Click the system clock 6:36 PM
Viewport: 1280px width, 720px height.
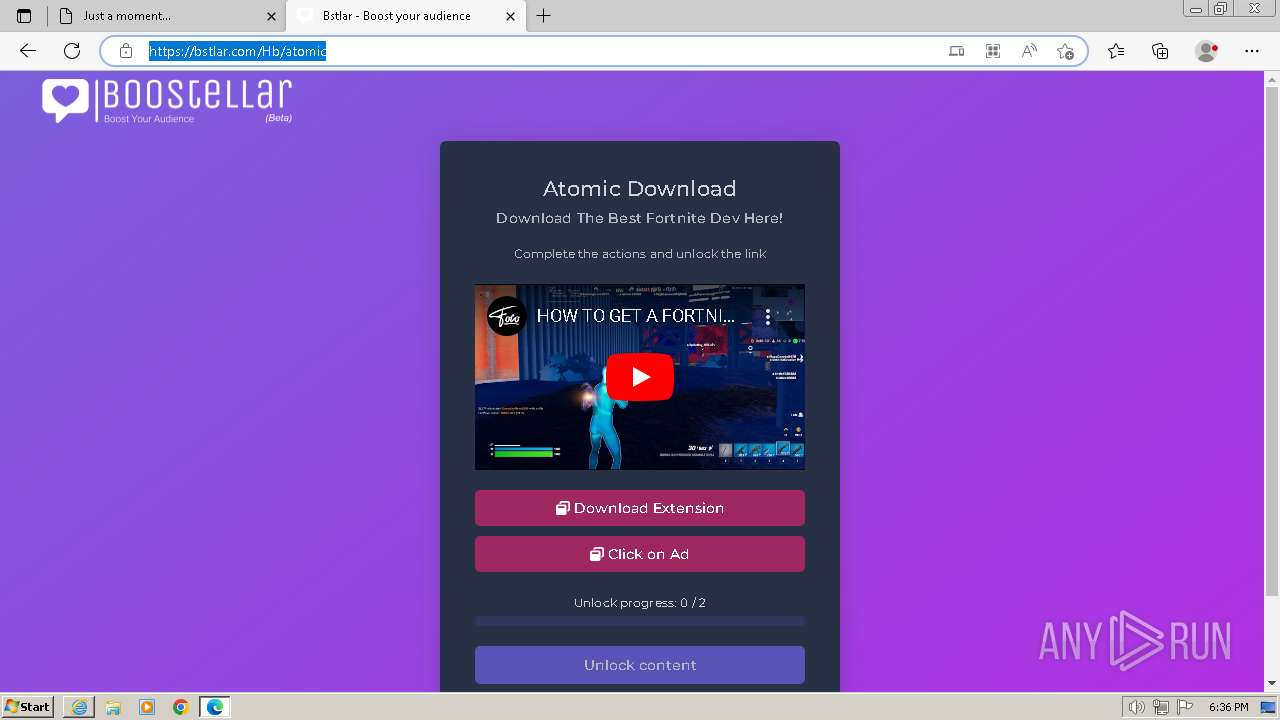pos(1228,707)
